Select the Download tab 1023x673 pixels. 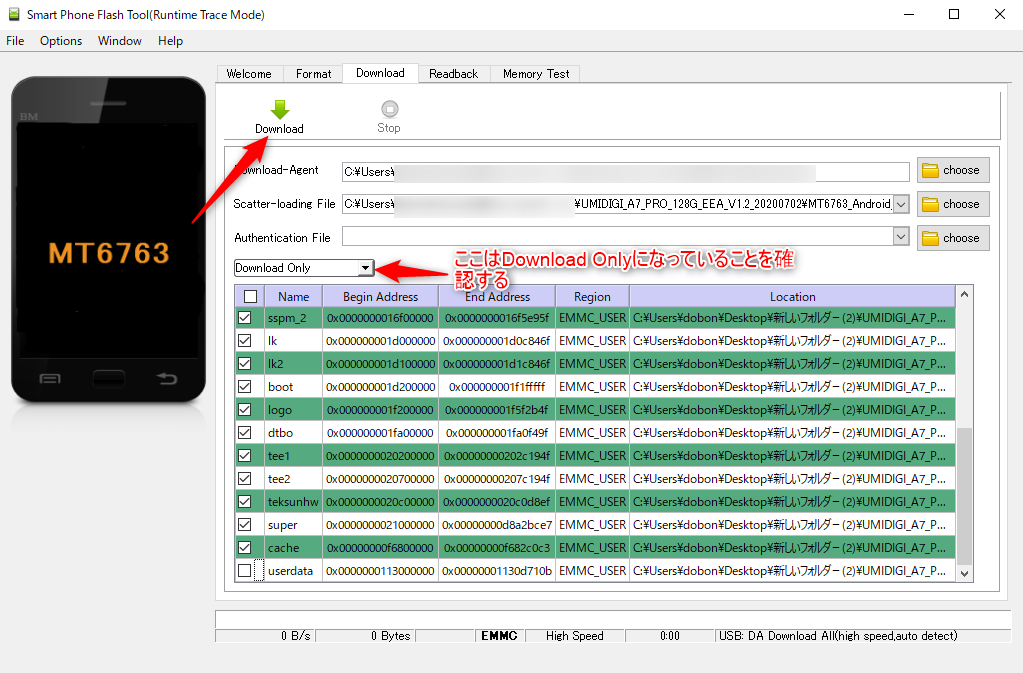pos(380,73)
